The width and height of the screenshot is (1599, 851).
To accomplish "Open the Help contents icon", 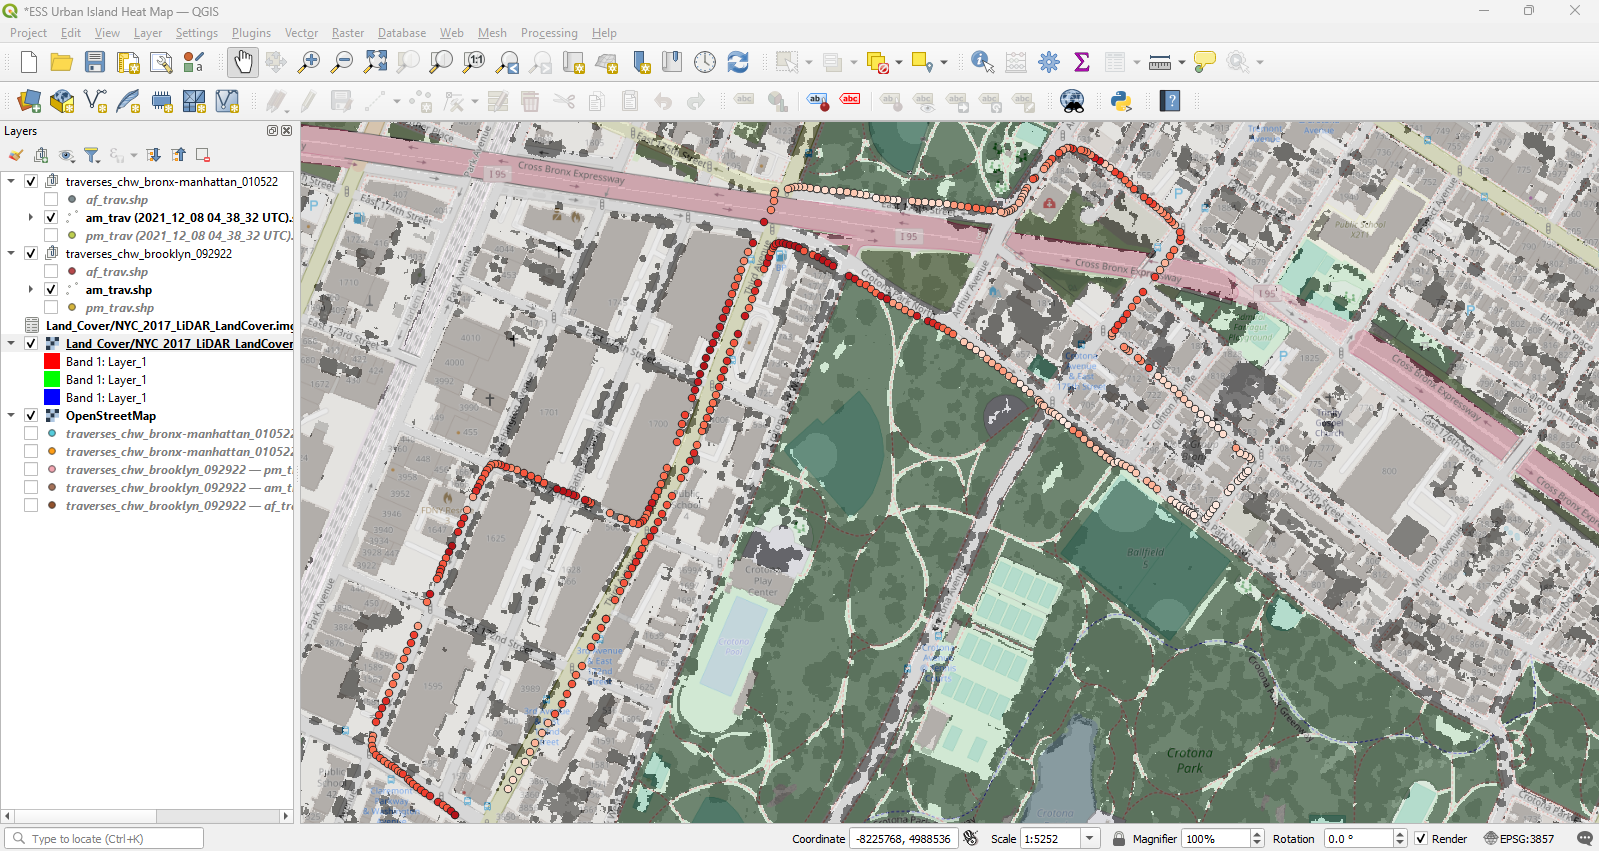I will 1171,101.
